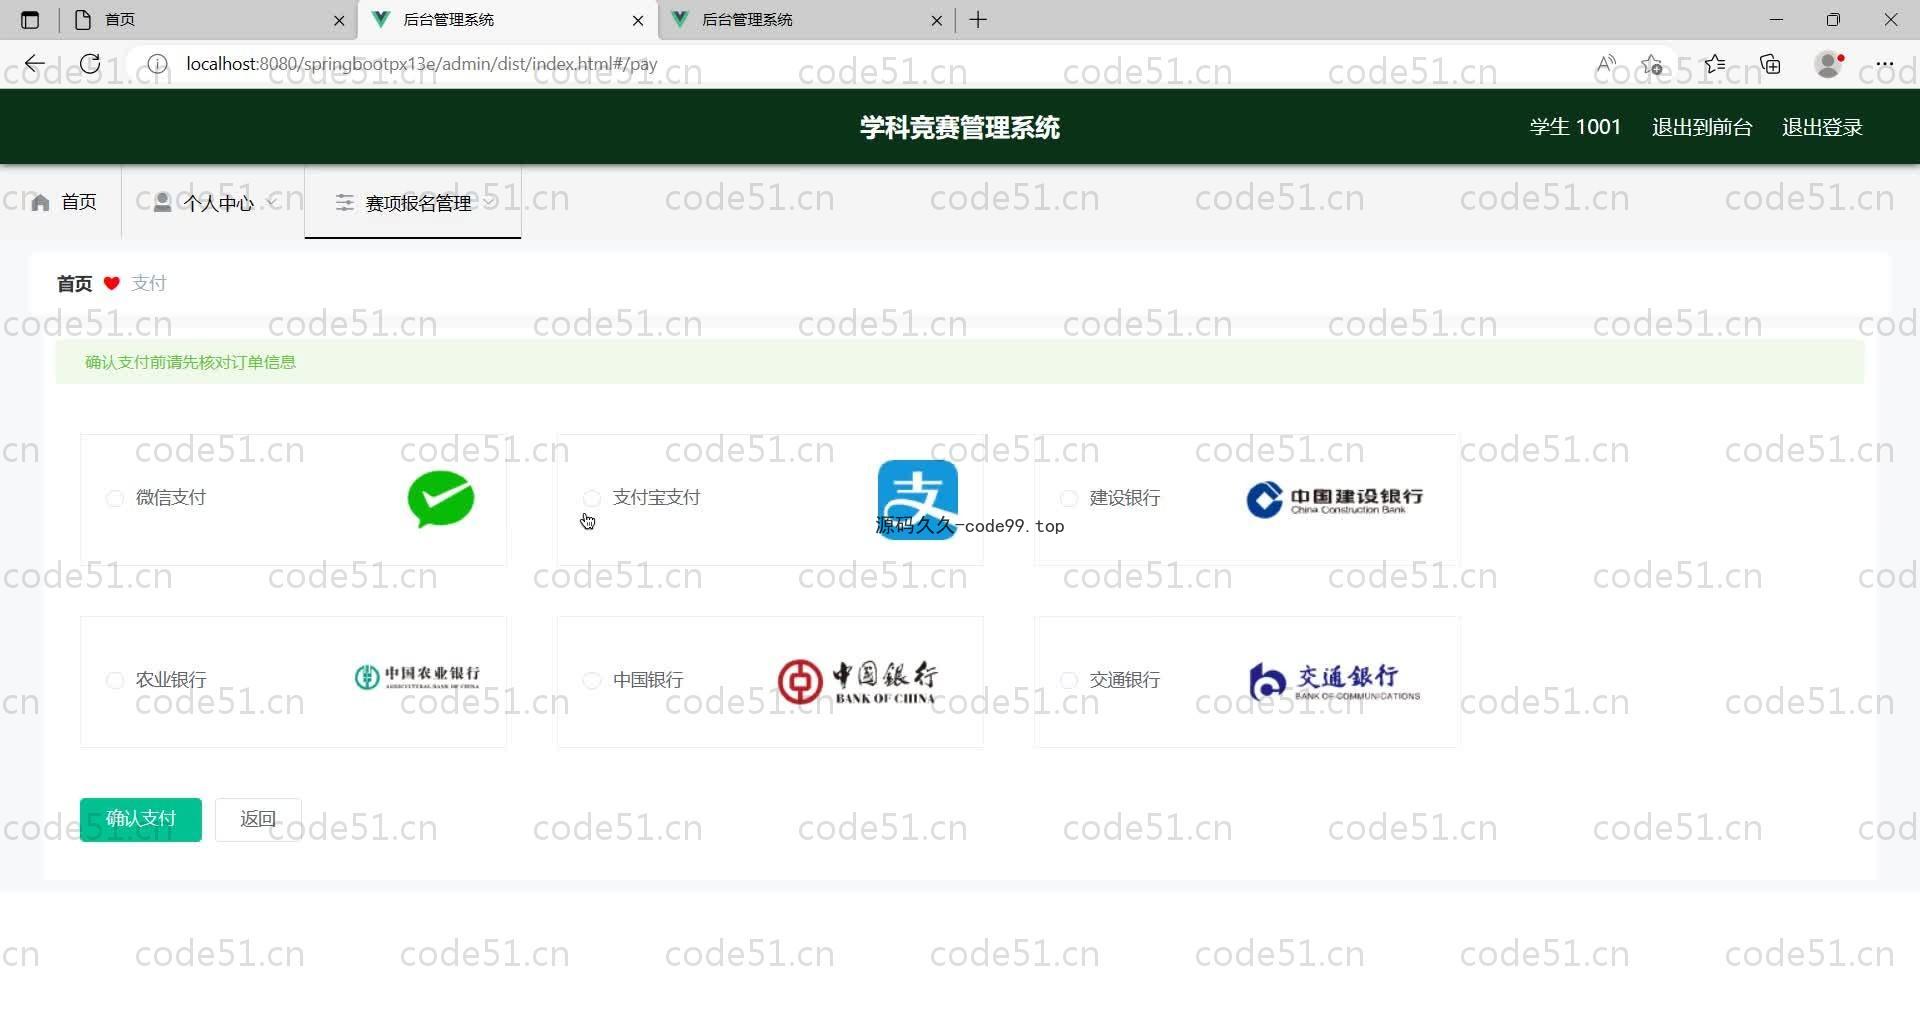Click the user icon beside 个人中心

(162, 202)
